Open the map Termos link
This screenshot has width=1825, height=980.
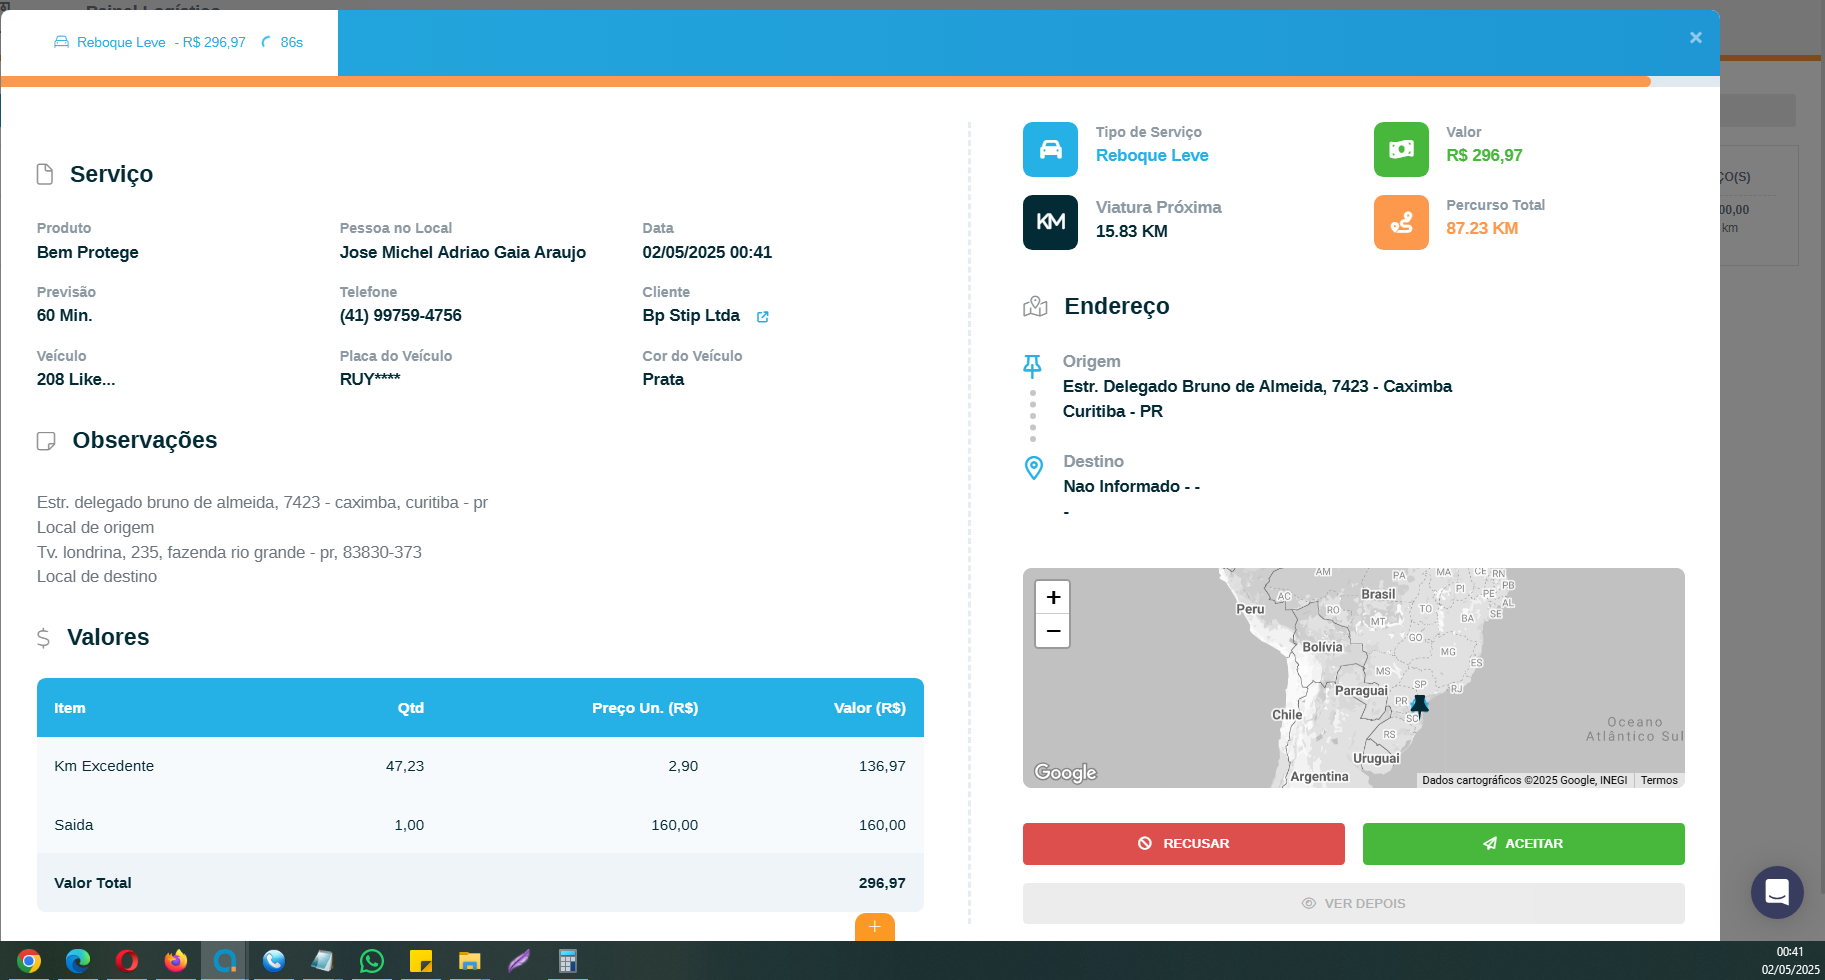pos(1659,780)
